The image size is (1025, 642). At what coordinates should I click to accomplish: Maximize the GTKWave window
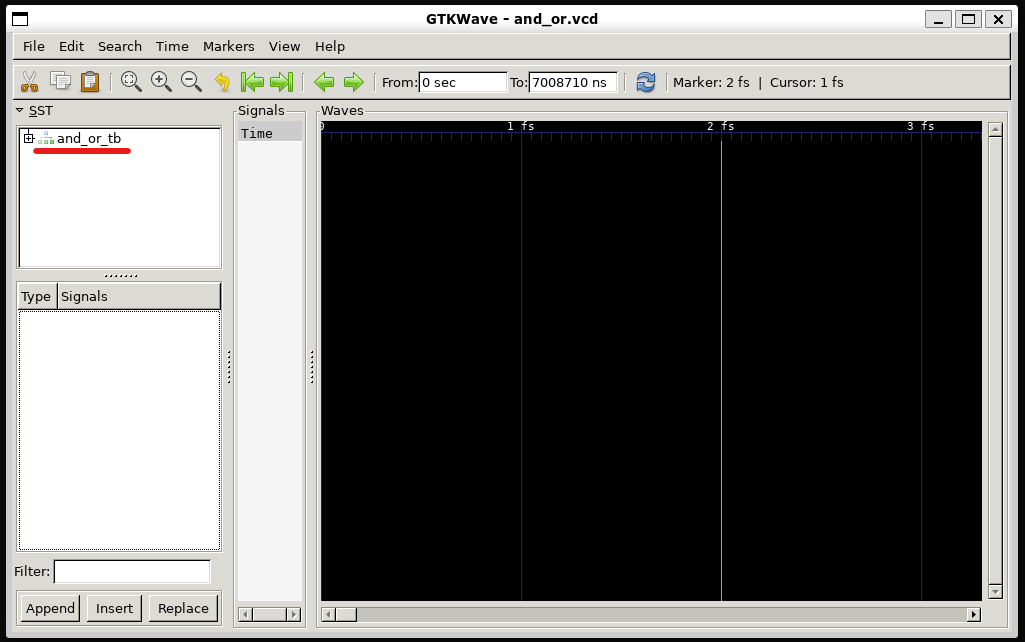(x=968, y=19)
